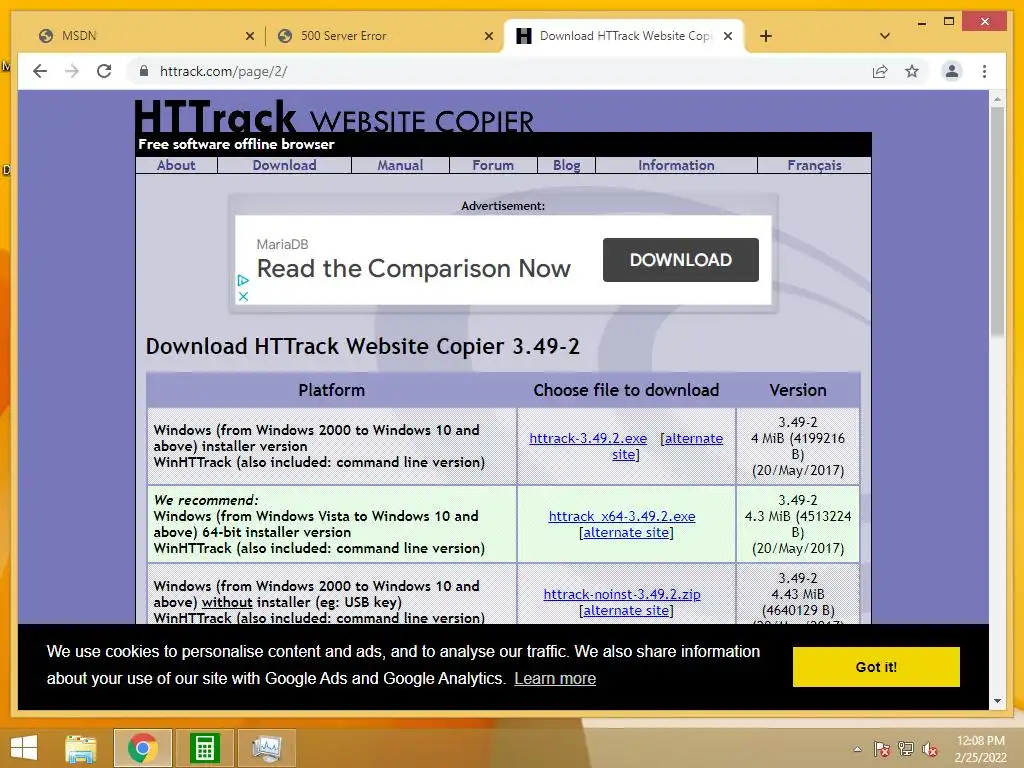
Task: Click the Read the Comparison Now ad text
Action: pyautogui.click(x=413, y=268)
